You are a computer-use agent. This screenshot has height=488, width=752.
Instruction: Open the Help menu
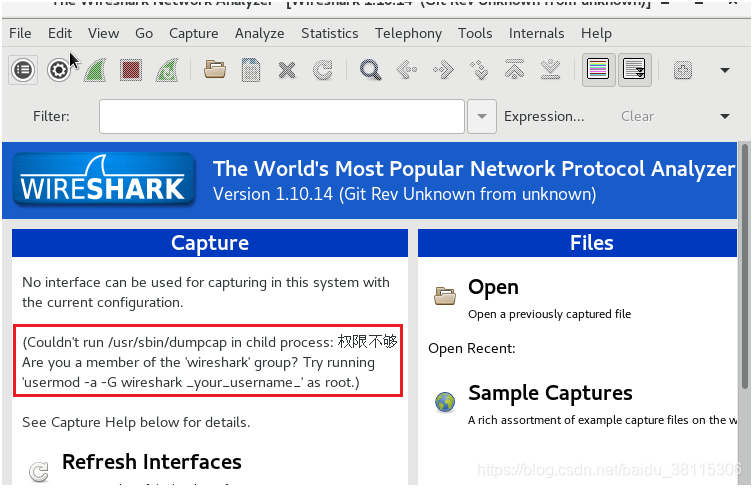(596, 34)
